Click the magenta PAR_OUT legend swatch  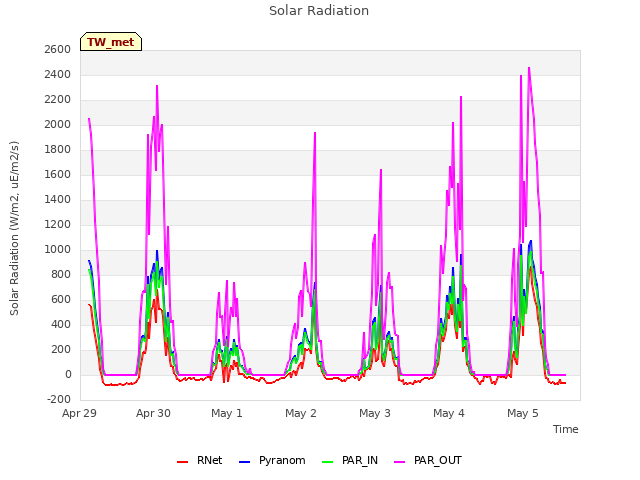400,462
